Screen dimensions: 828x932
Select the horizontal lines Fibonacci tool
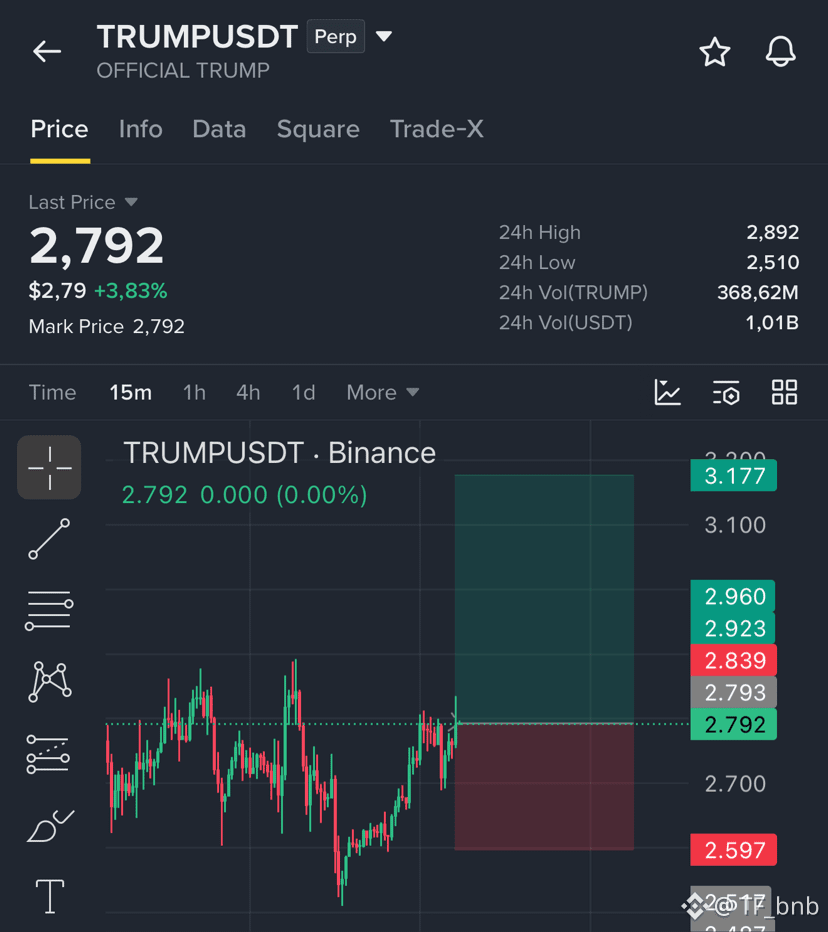click(x=49, y=610)
